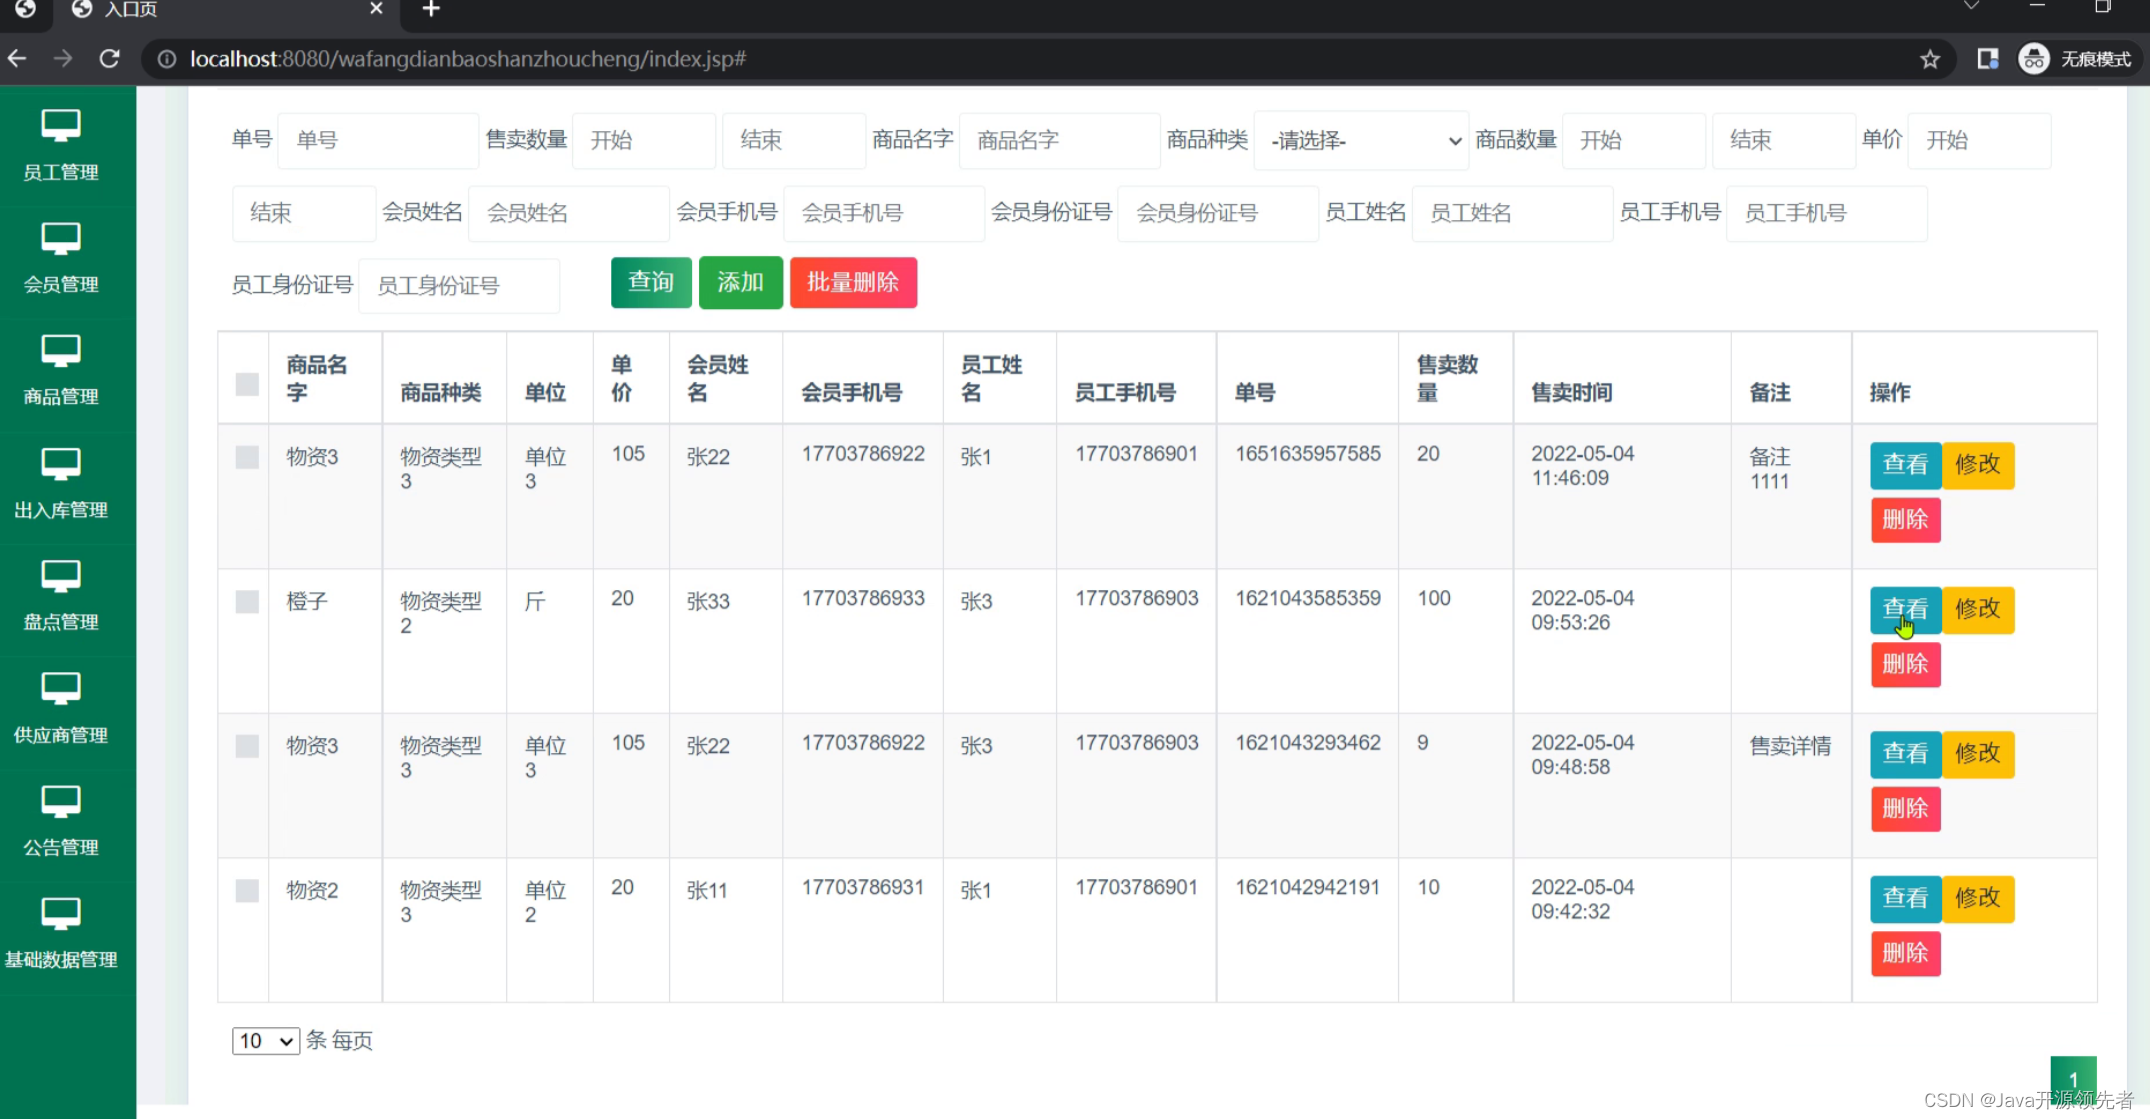
Task: Bookmark this page with star icon
Action: 1930,59
